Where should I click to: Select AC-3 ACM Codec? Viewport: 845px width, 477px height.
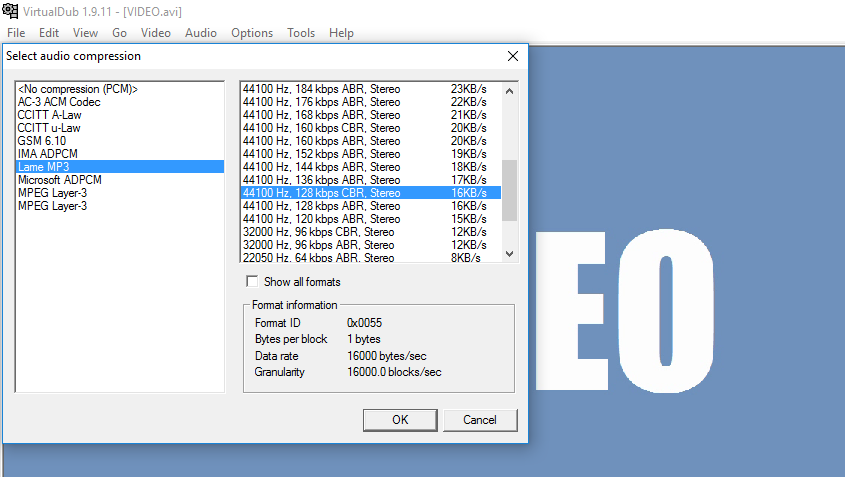(120, 102)
